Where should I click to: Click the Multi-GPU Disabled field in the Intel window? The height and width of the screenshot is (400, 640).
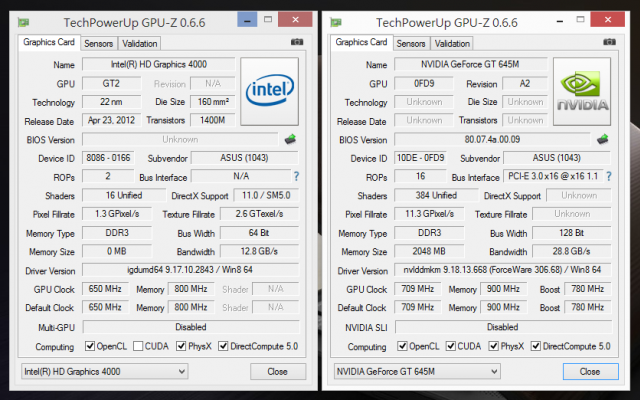coord(191,327)
